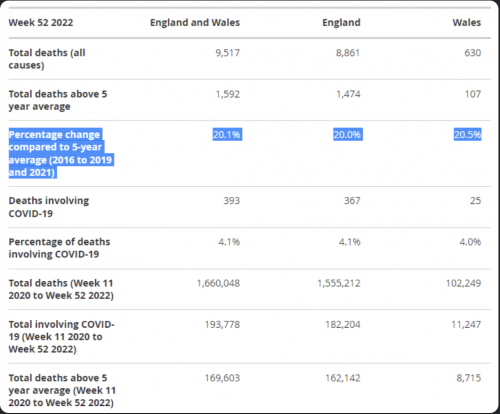The height and width of the screenshot is (414, 500).
Task: Click the value 102,249
Action: (463, 283)
